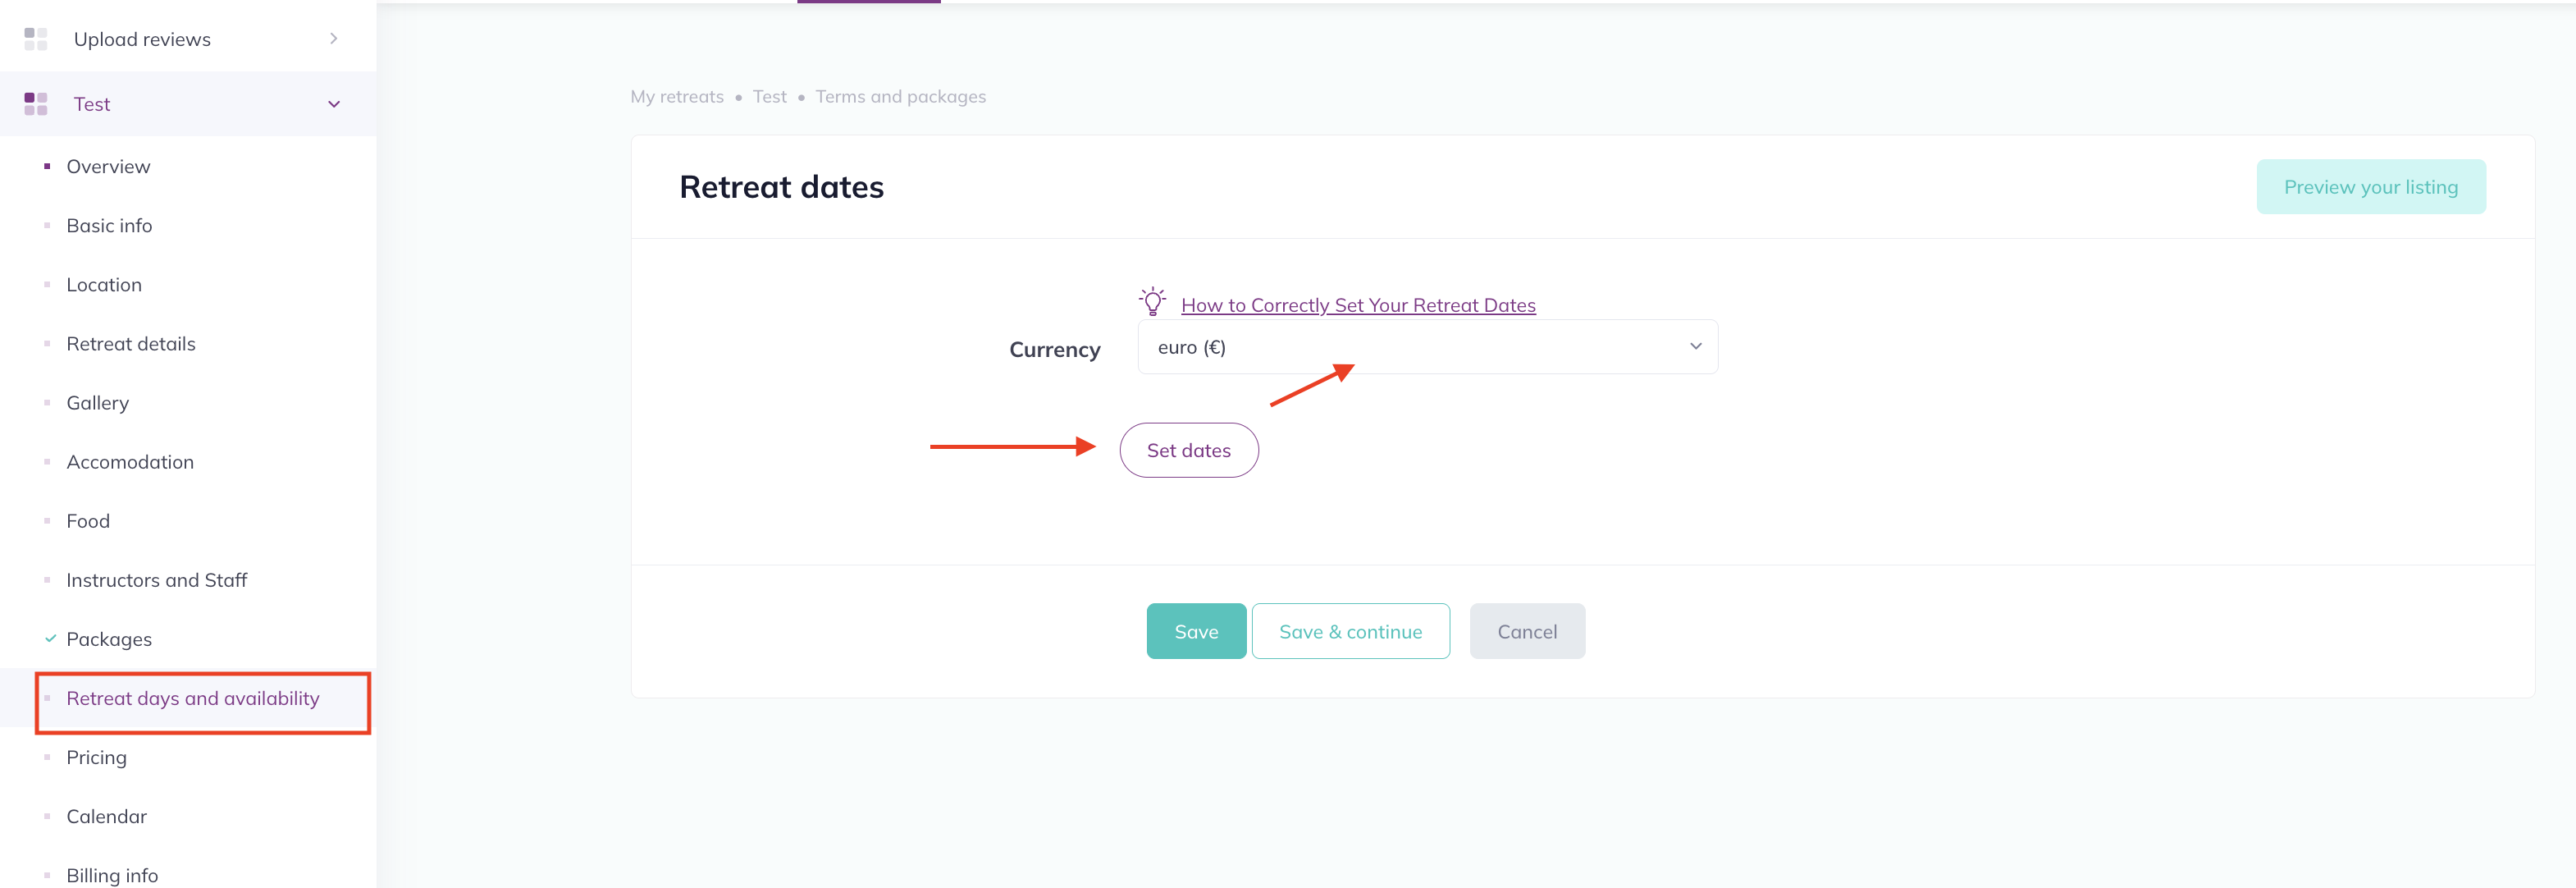Click Terms and packages breadcrumb
The height and width of the screenshot is (888, 2576).
(x=900, y=97)
